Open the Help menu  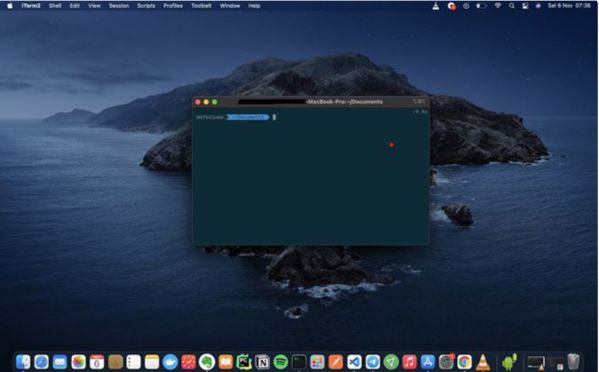click(x=254, y=6)
